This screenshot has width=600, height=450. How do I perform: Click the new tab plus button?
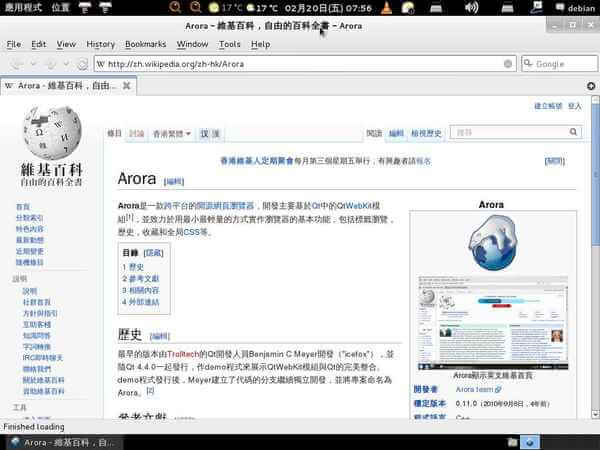pos(591,86)
